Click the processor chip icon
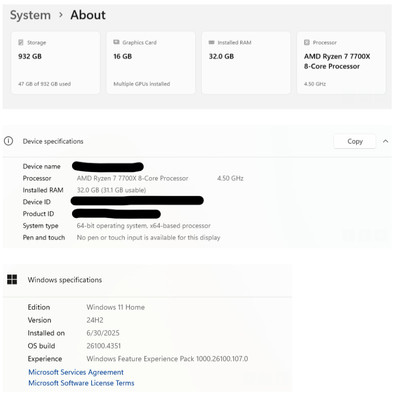This screenshot has height=395, width=400. tap(307, 42)
